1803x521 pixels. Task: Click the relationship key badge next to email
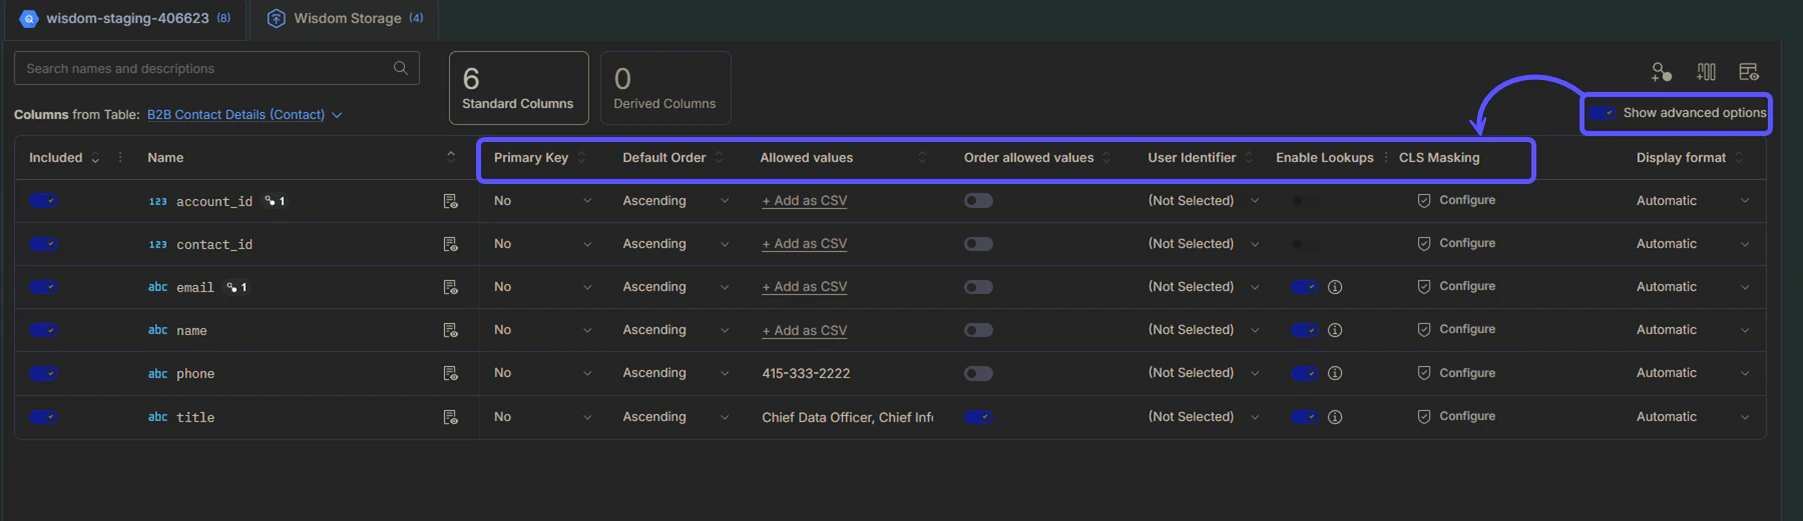[x=237, y=287]
